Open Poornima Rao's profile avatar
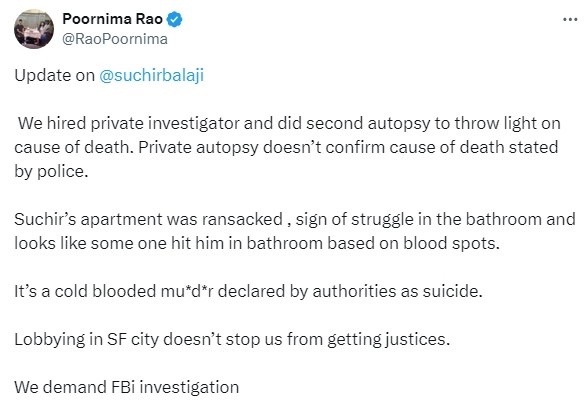This screenshot has width=587, height=414. (34, 29)
